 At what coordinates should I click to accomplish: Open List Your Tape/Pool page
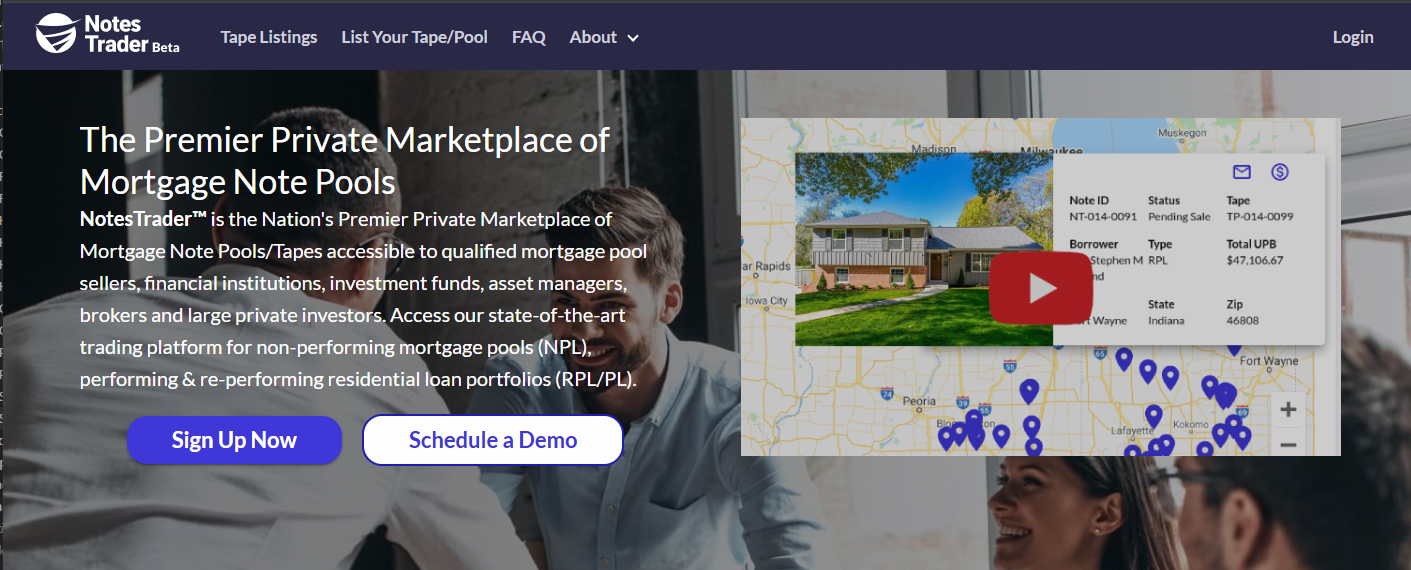(415, 37)
